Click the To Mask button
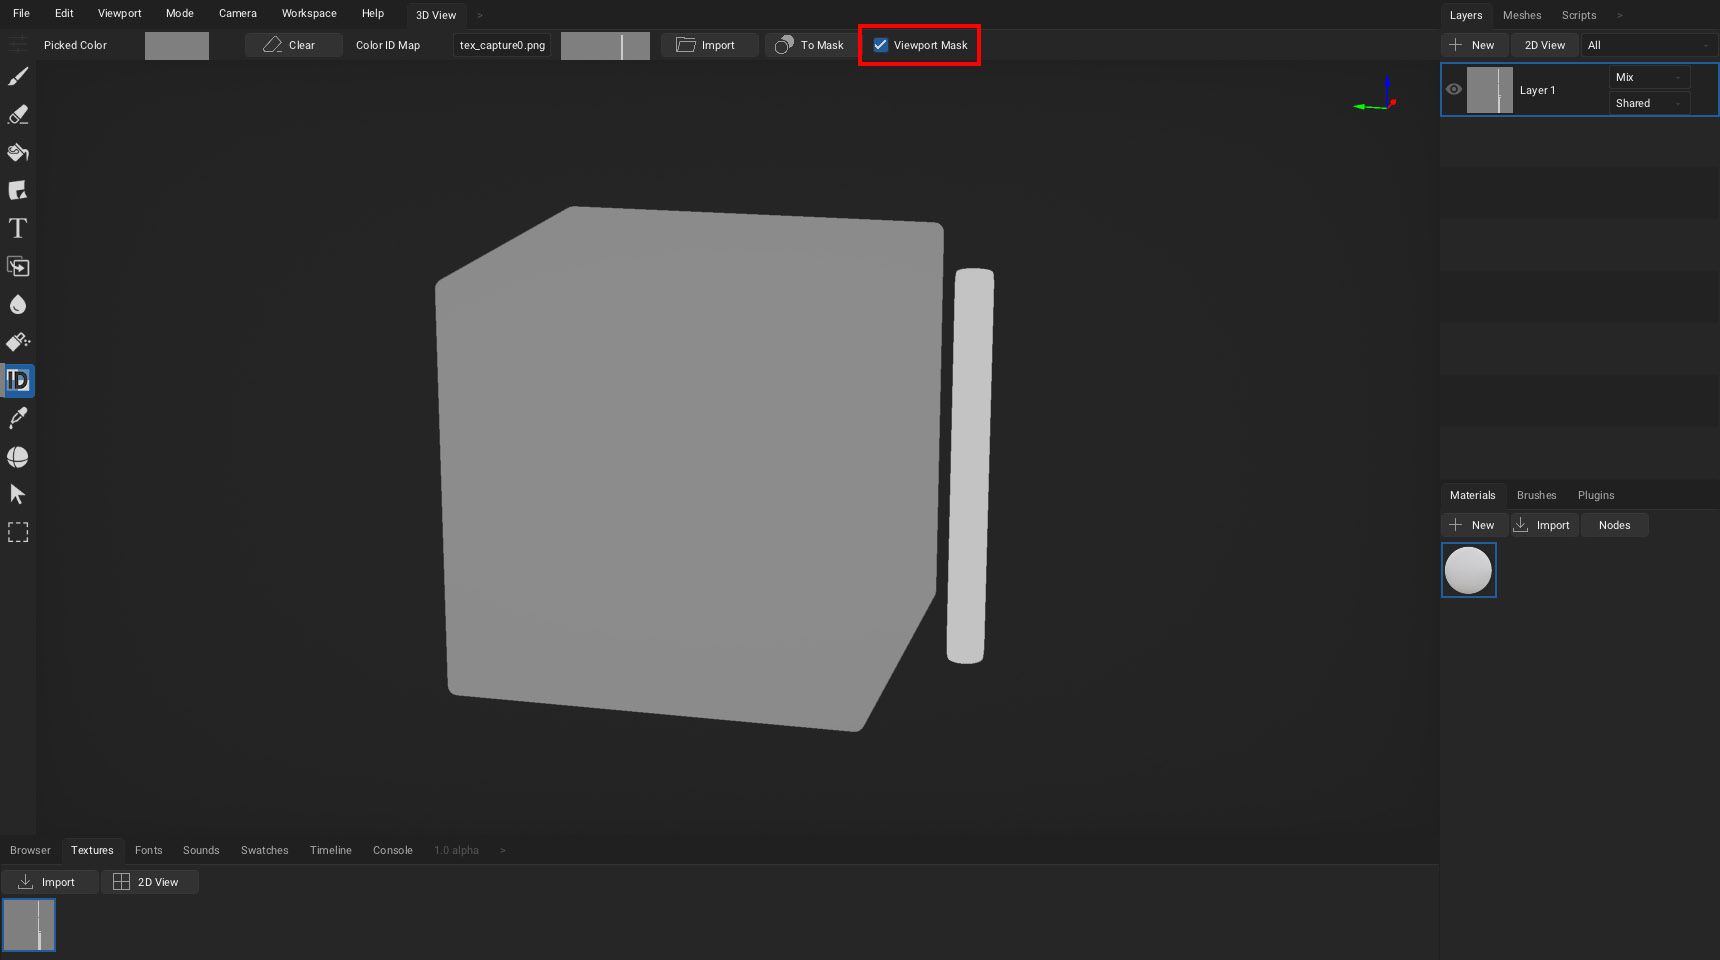The image size is (1720, 960). 811,45
